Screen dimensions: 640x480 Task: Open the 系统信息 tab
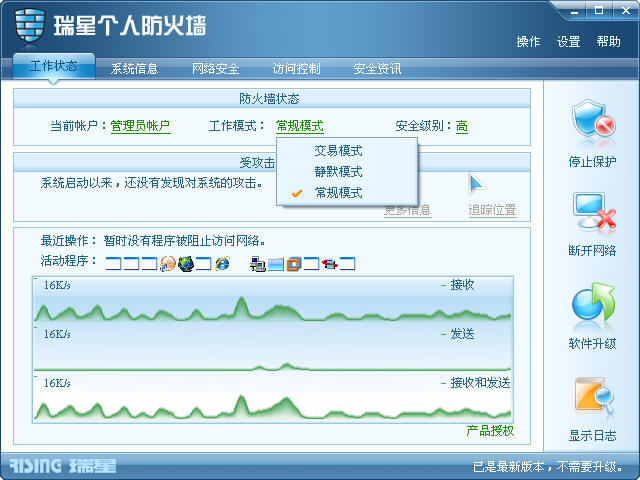coord(134,68)
